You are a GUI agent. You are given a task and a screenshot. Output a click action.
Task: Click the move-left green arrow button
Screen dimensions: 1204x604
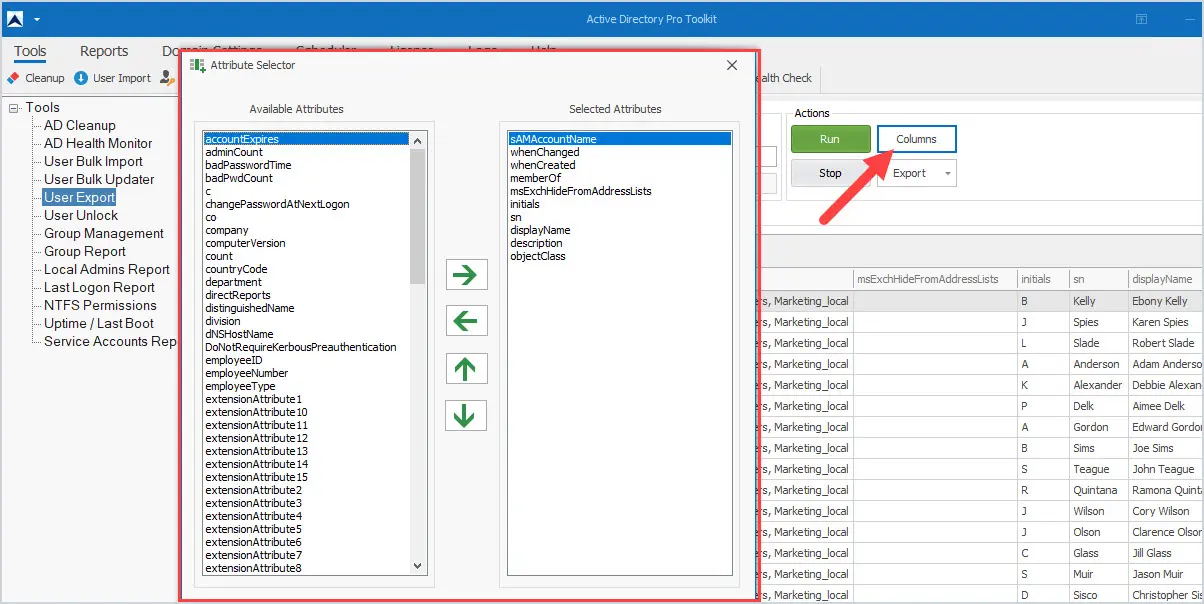click(465, 321)
